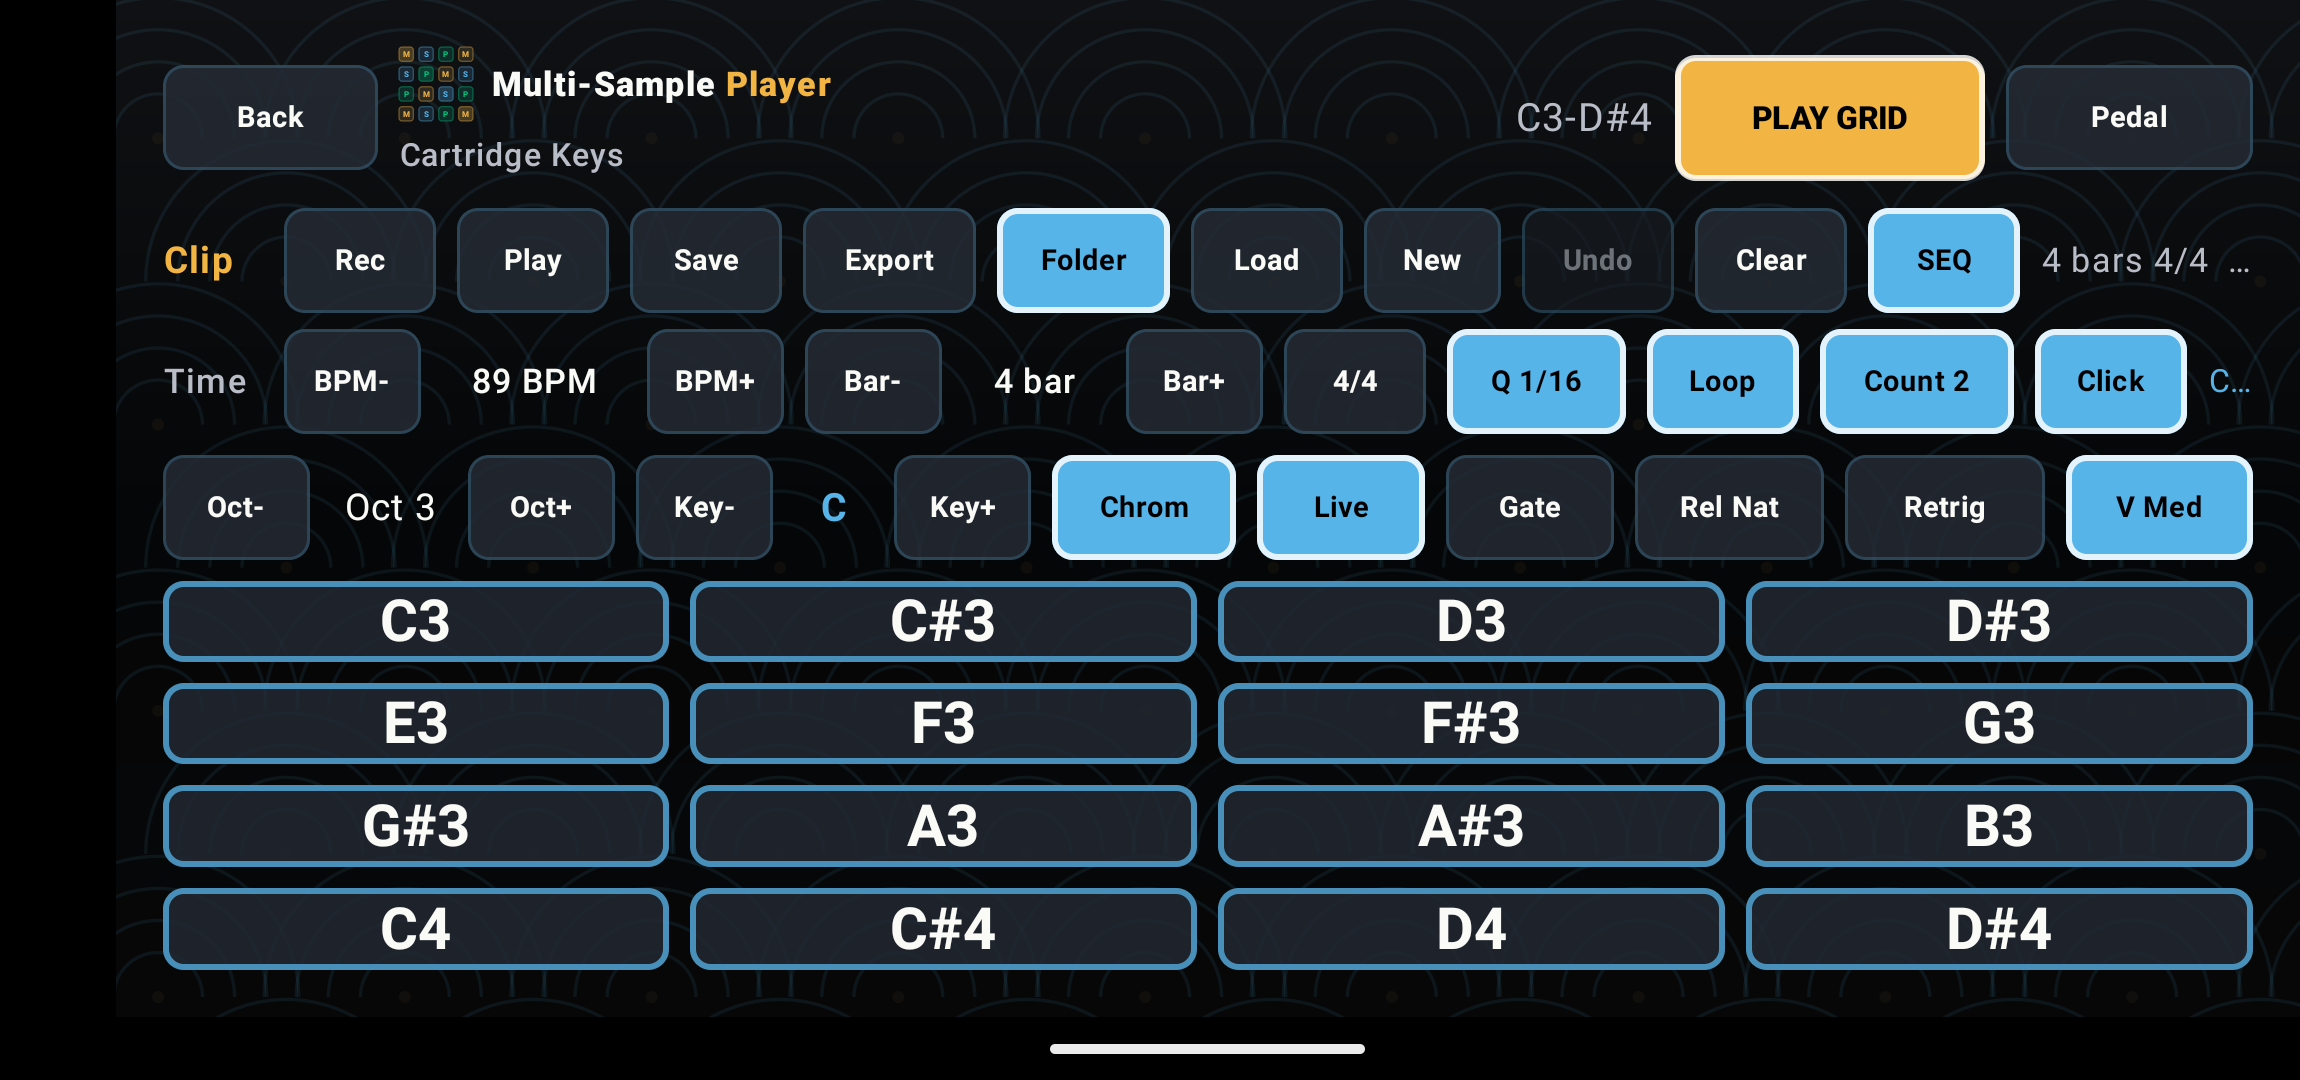This screenshot has height=1080, width=2300.
Task: Tap the blue C key indicator
Action: pos(834,507)
